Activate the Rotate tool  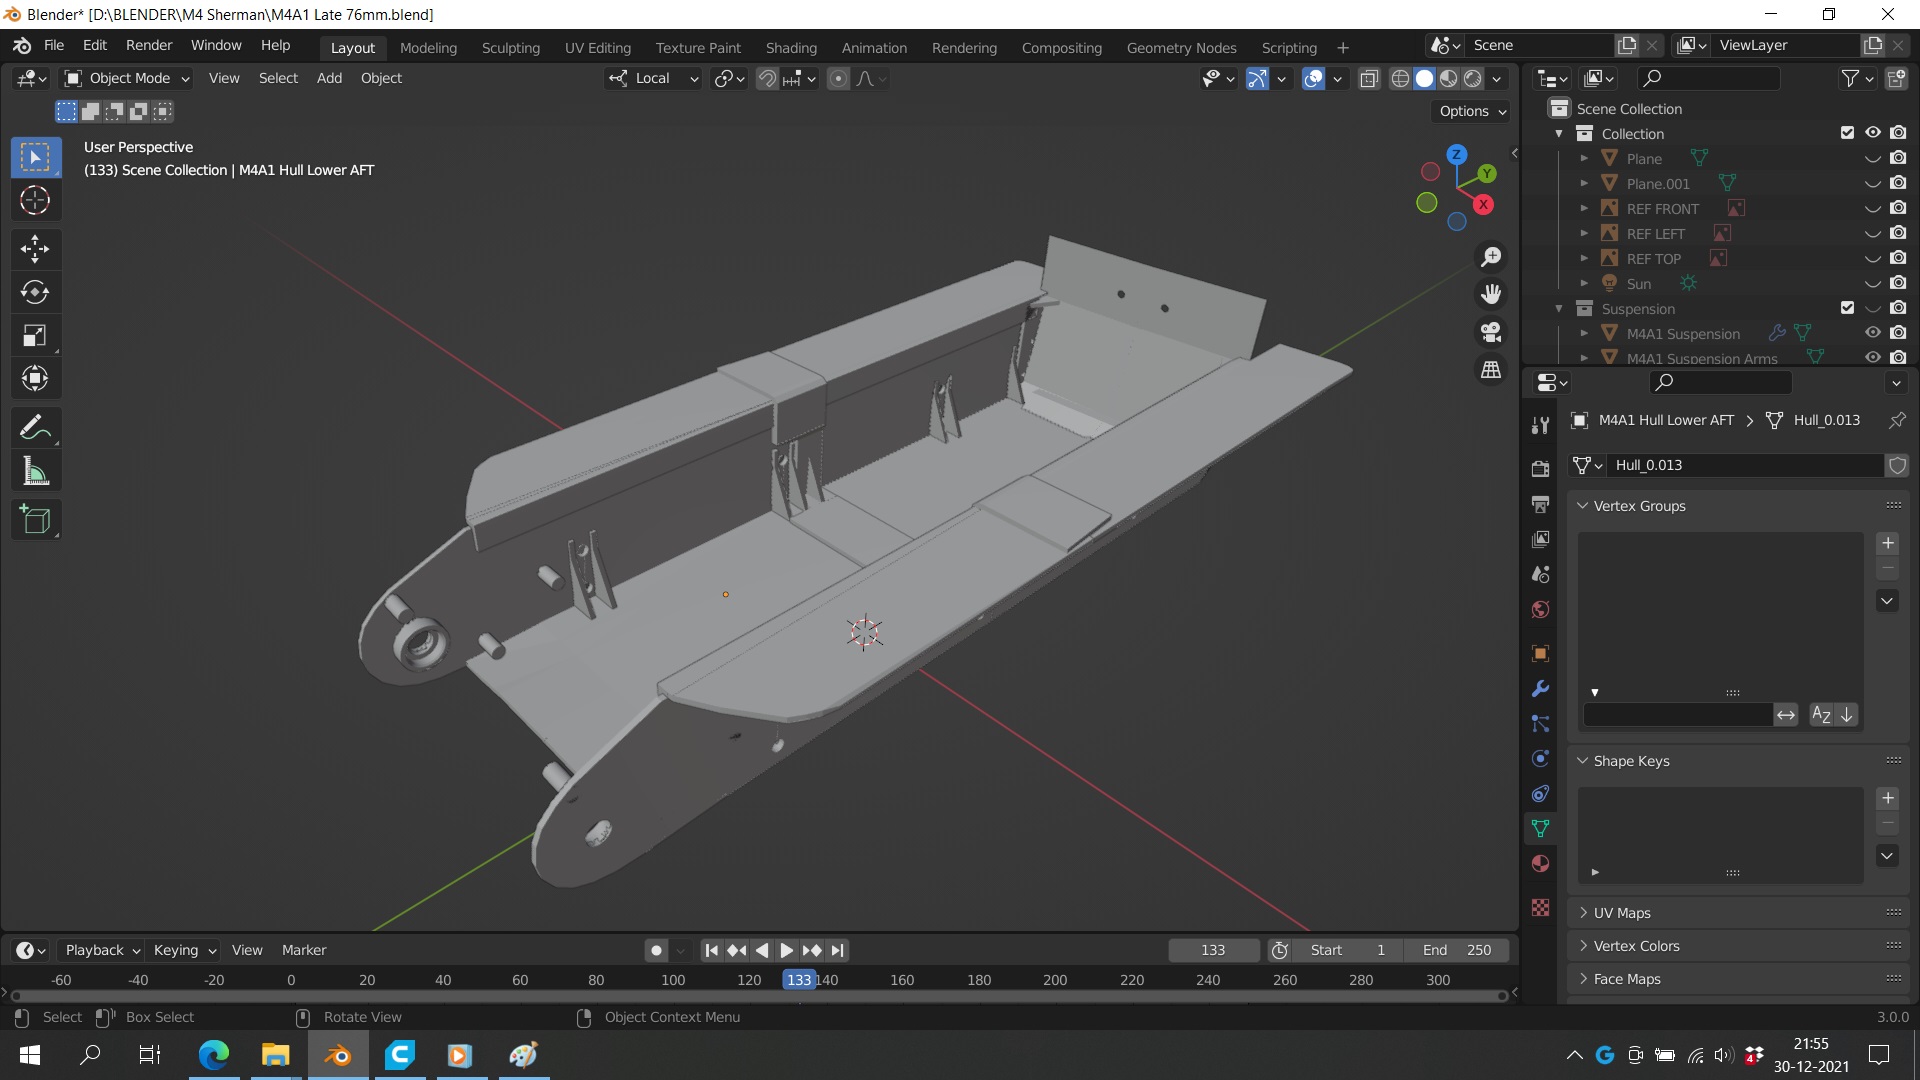pyautogui.click(x=35, y=292)
